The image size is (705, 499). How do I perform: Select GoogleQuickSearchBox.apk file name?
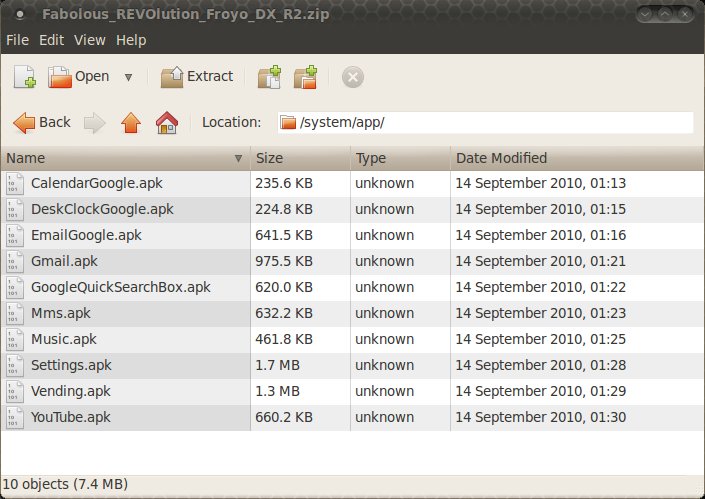pyautogui.click(x=120, y=288)
